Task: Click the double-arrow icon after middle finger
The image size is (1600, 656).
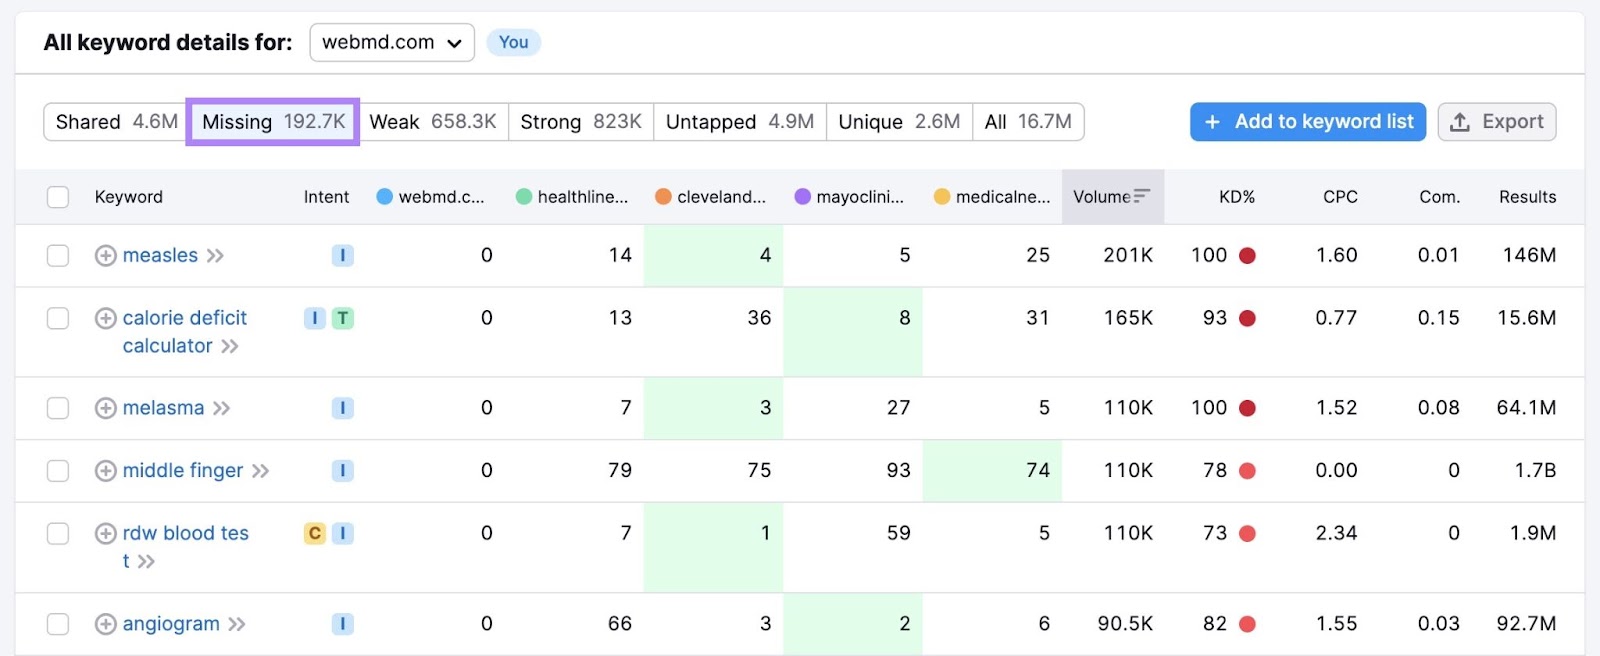Action: point(260,471)
